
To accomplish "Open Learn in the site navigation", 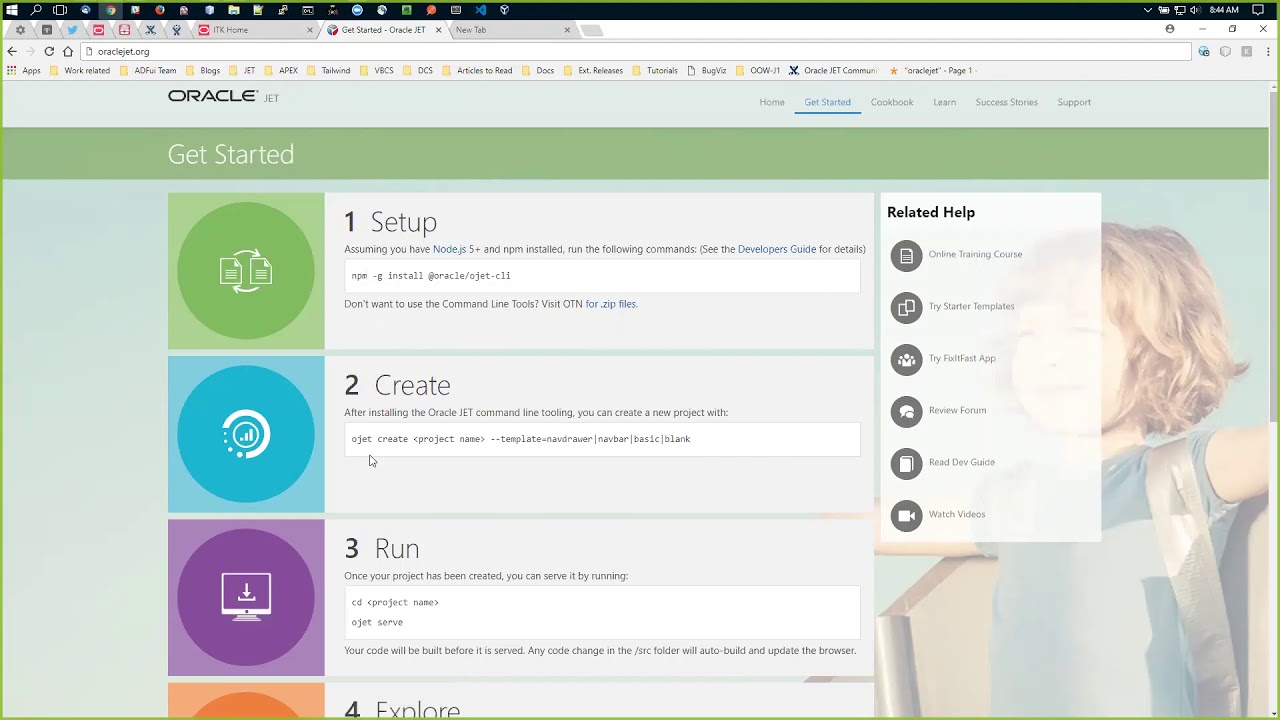I will tap(945, 102).
